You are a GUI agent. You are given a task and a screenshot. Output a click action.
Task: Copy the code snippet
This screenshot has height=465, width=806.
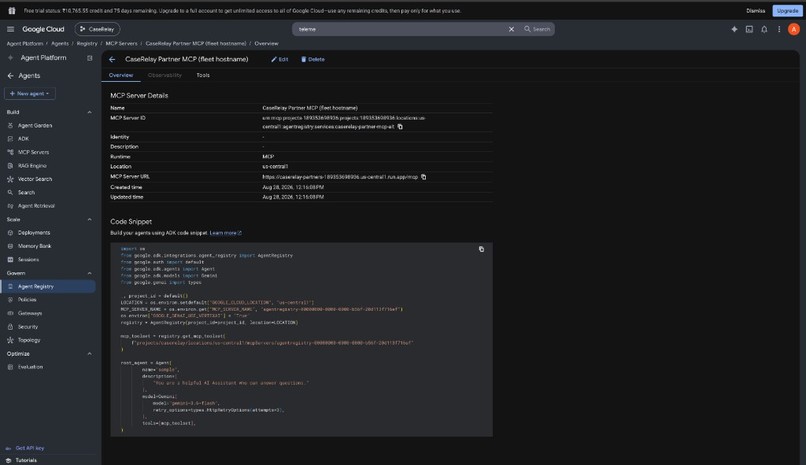[481, 249]
